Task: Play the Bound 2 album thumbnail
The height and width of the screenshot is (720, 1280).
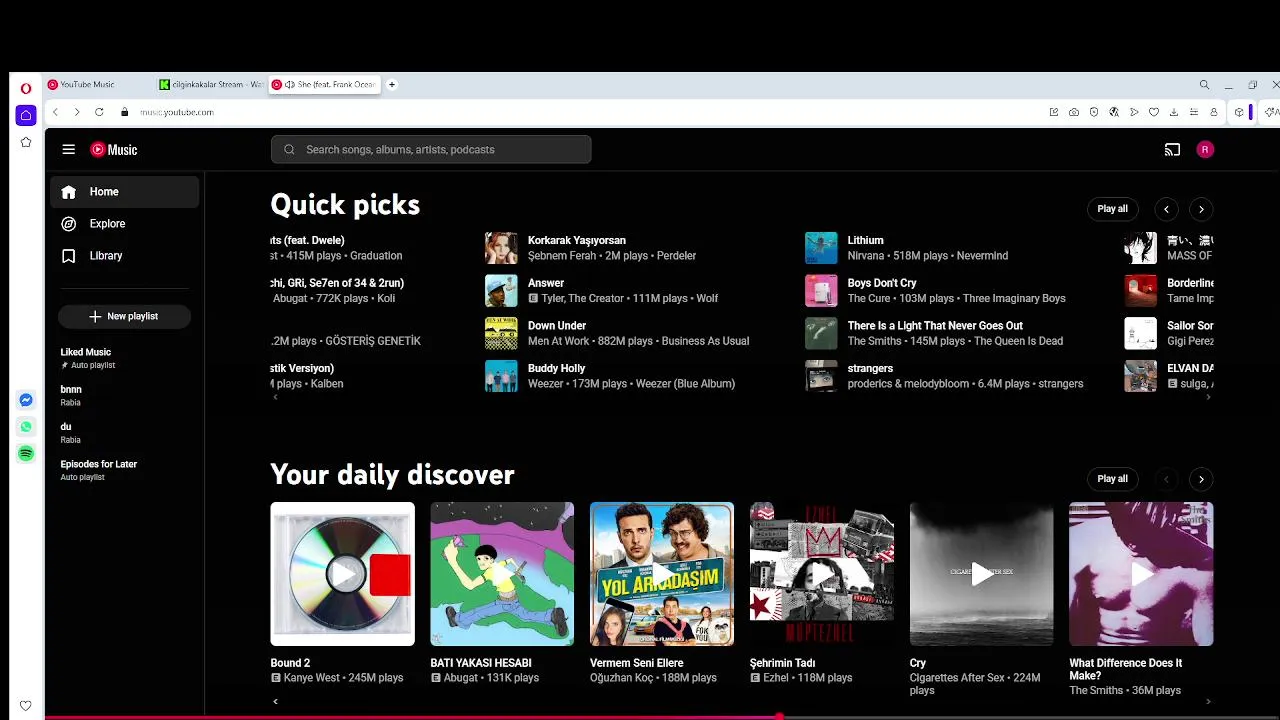Action: [x=342, y=574]
